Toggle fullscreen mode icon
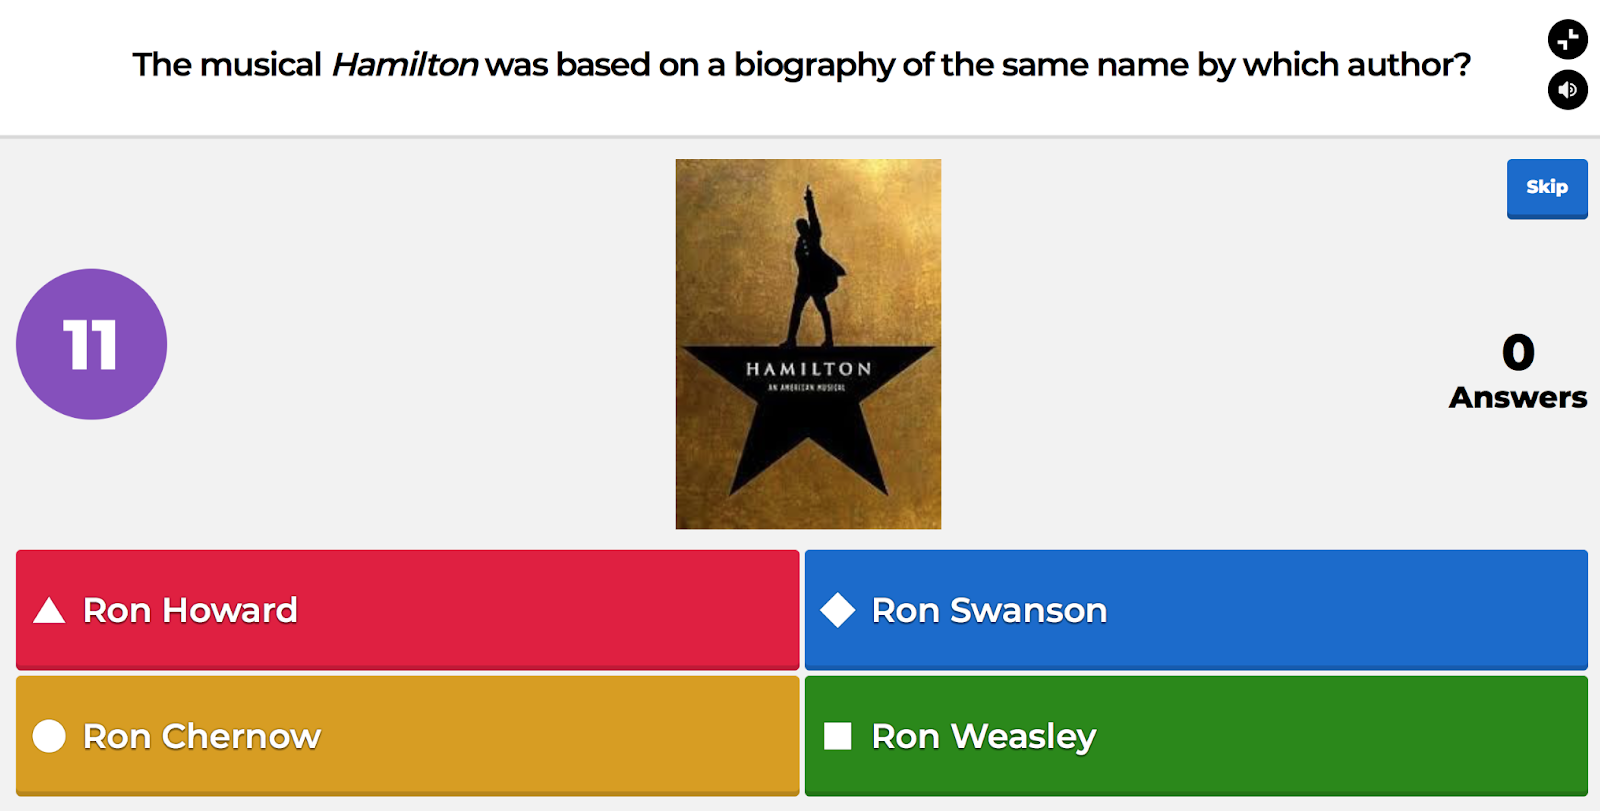This screenshot has width=1600, height=811. pos(1567,40)
